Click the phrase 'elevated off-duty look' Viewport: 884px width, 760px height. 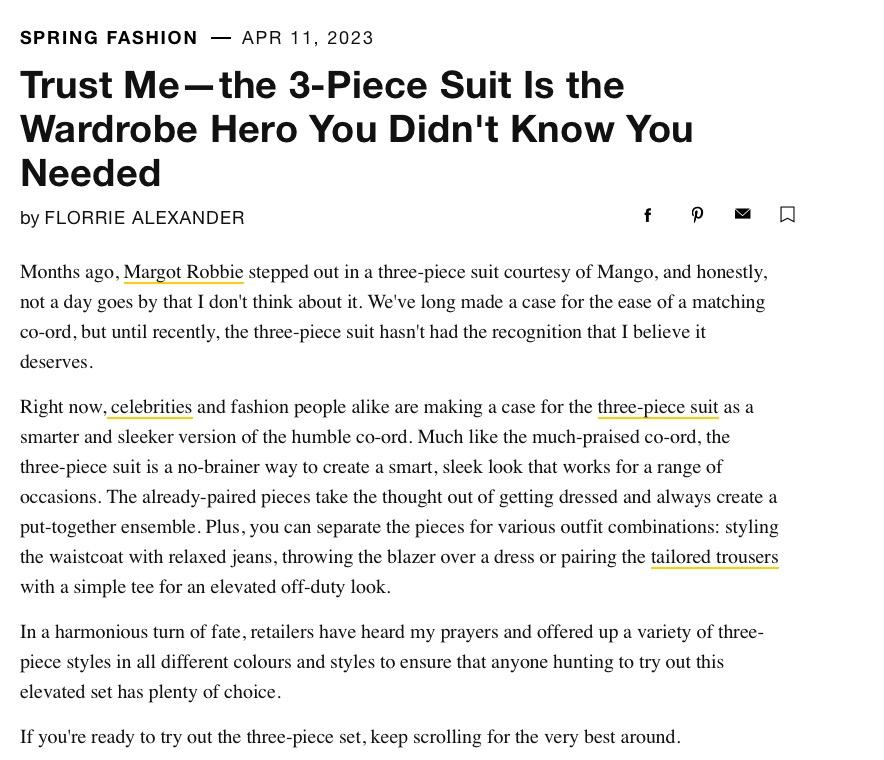[x=300, y=587]
